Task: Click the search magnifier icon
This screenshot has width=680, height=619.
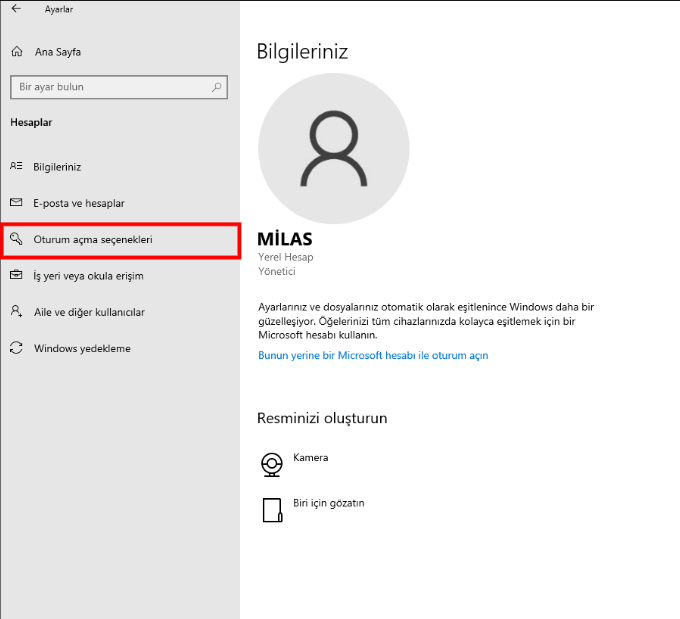Action: coord(216,87)
